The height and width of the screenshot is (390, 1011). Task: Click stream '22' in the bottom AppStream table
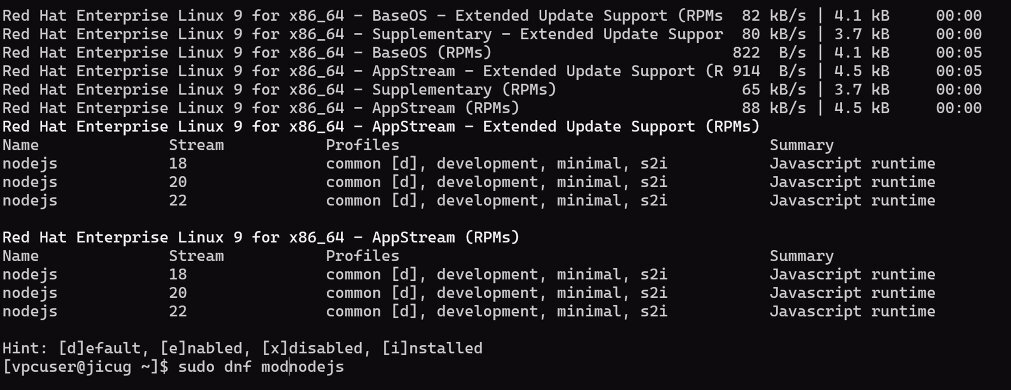tap(178, 312)
